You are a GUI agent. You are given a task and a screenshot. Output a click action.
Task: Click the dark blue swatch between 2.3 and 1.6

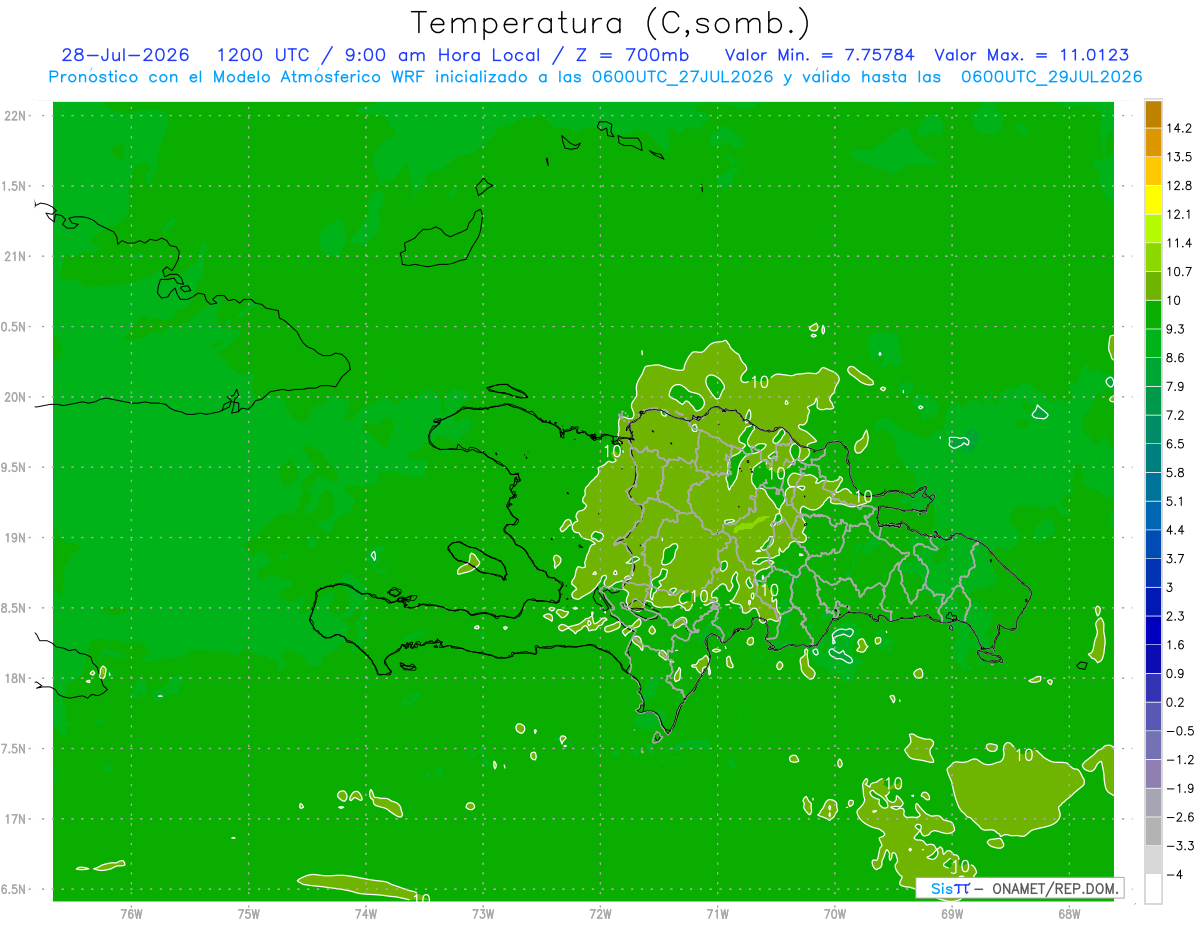[x=1153, y=630]
